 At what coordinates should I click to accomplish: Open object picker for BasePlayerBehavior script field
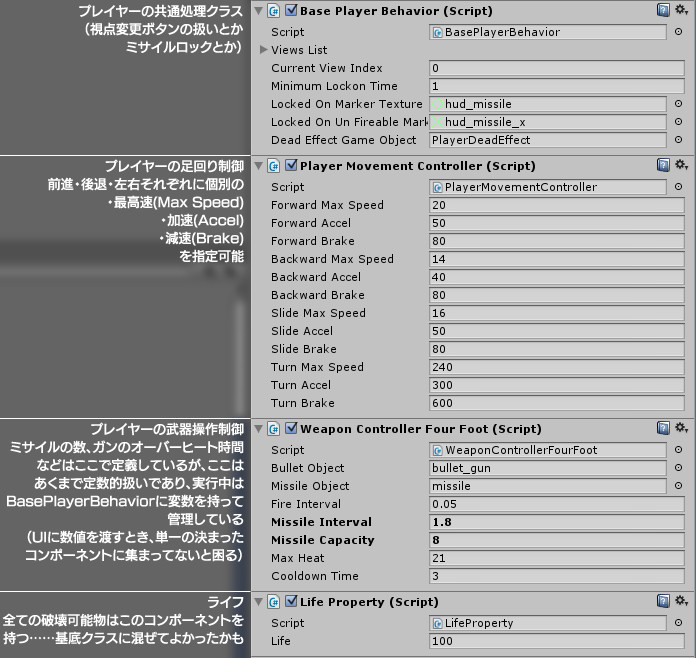678,32
